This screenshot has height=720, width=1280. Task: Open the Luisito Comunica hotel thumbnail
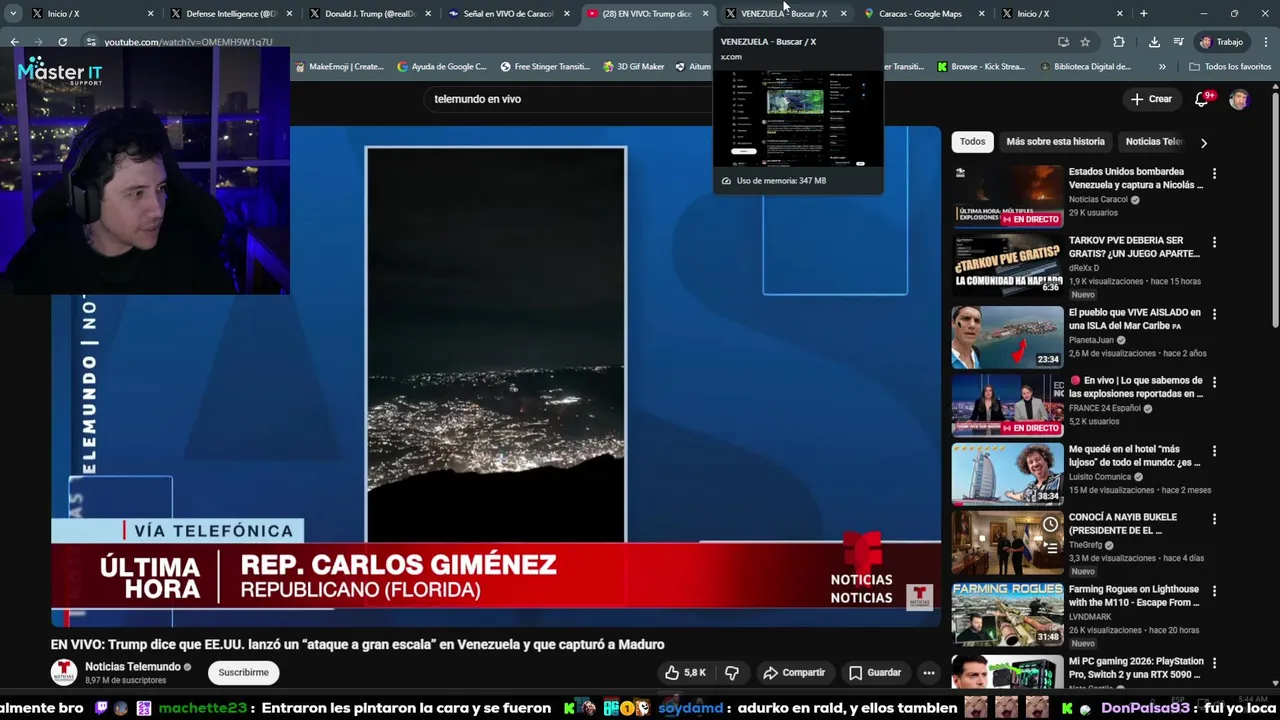pos(1007,474)
